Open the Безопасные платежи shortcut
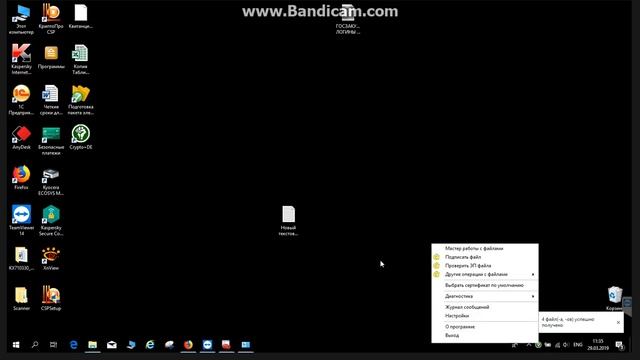This screenshot has height=360, width=640. tap(51, 140)
